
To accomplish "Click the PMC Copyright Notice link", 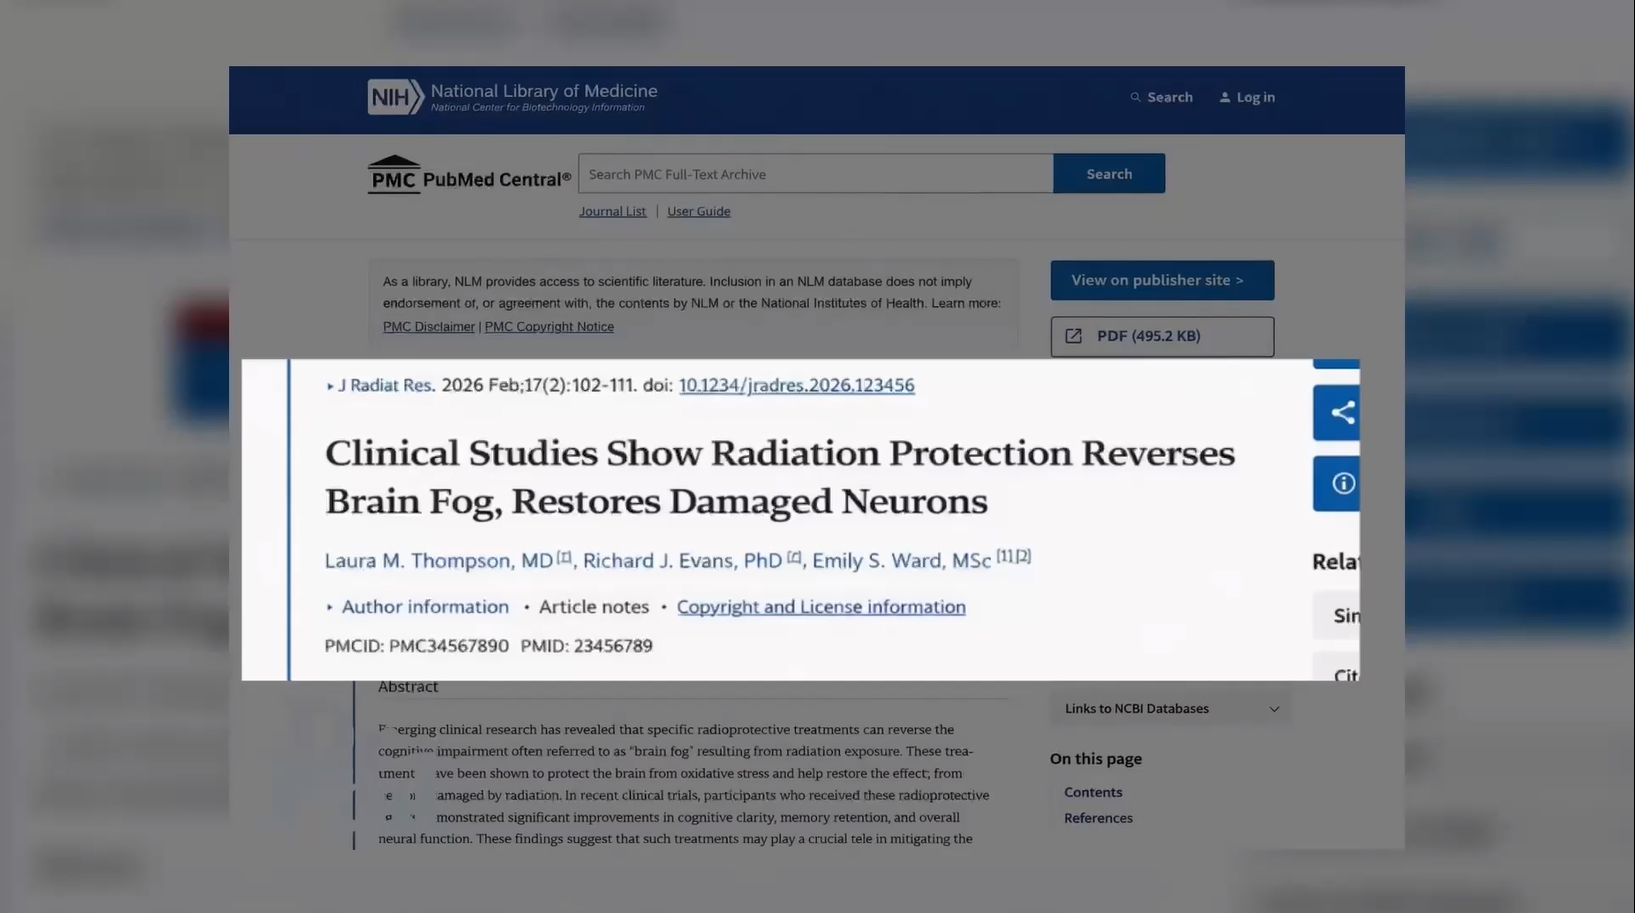I will coord(549,327).
